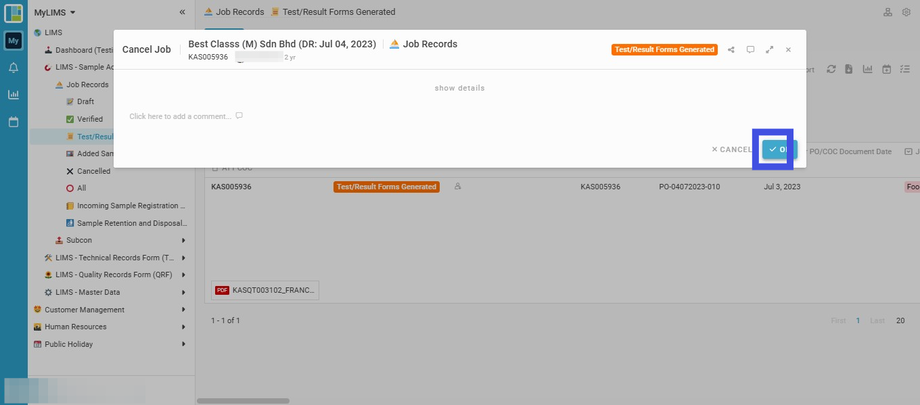Click Job Records link in dialog header

(424, 44)
